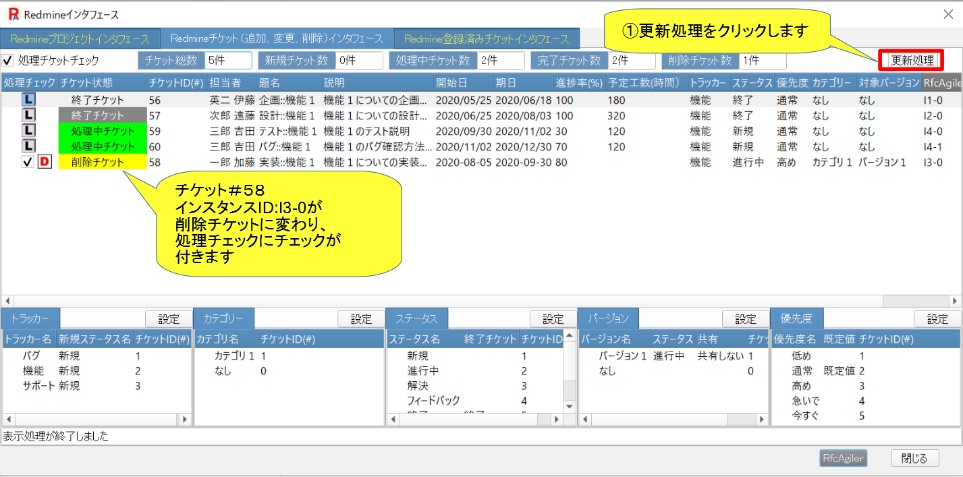
Task: Click 設定 button for 優先度 panel
Action: 937,319
